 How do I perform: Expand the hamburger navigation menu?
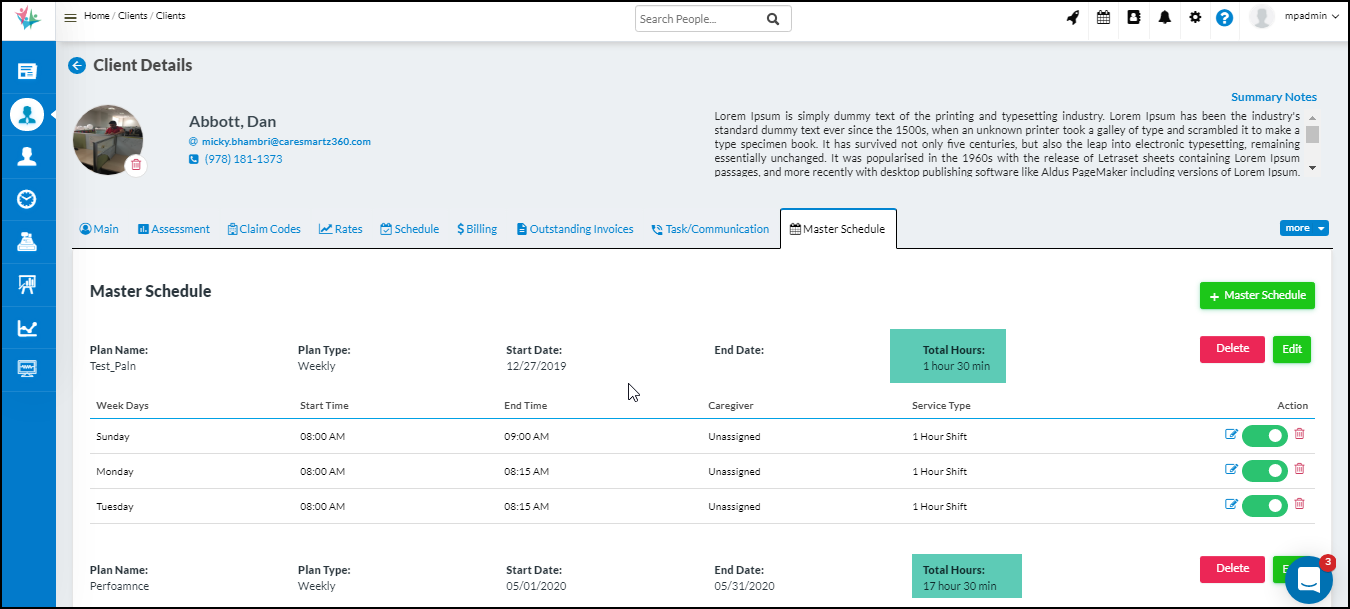pyautogui.click(x=70, y=17)
